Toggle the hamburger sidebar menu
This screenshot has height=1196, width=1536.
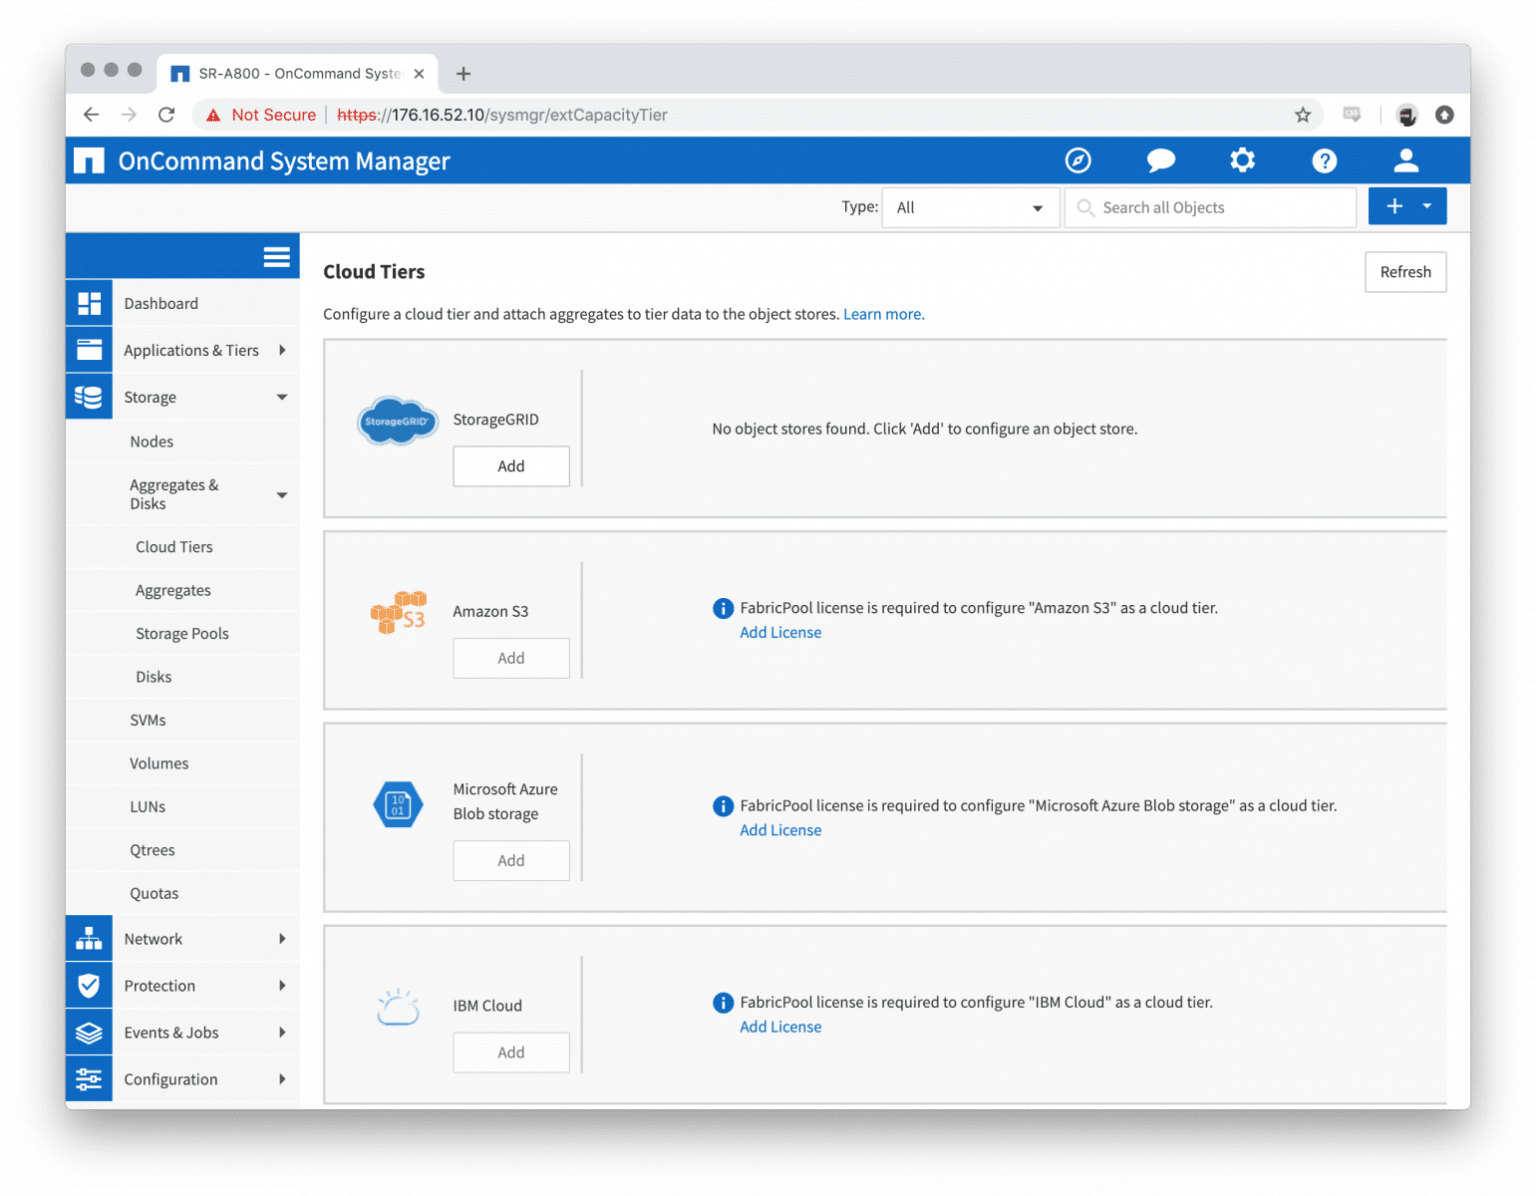click(277, 257)
